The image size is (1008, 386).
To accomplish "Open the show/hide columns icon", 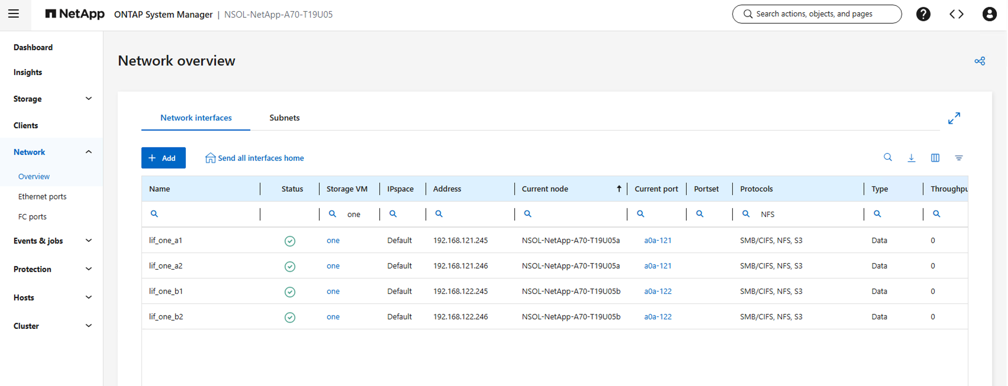I will (x=935, y=158).
